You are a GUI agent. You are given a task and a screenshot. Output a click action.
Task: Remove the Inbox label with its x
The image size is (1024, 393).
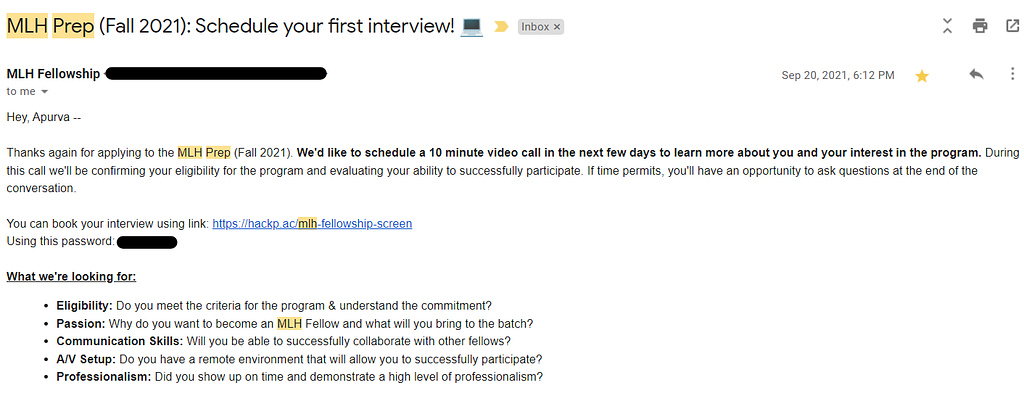click(x=557, y=27)
